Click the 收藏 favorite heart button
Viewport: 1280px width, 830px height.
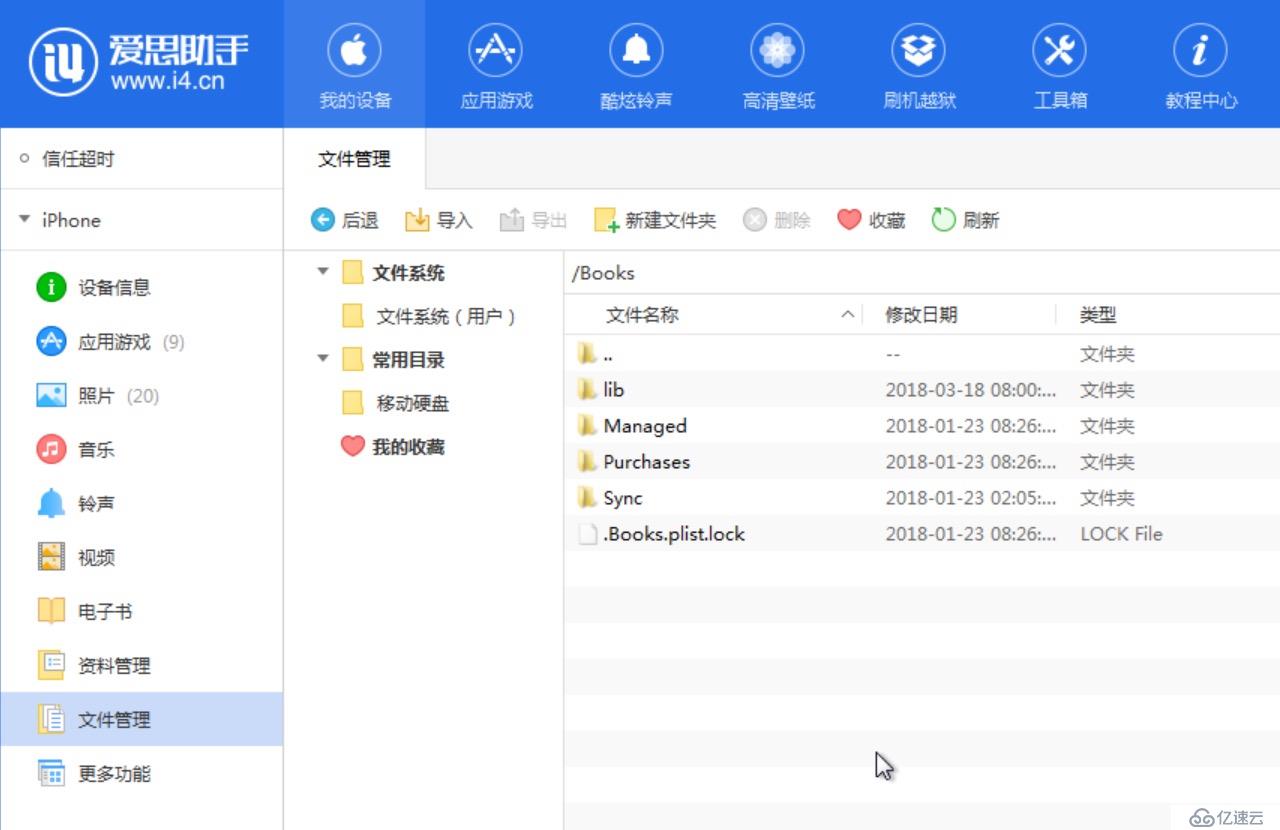tap(872, 220)
